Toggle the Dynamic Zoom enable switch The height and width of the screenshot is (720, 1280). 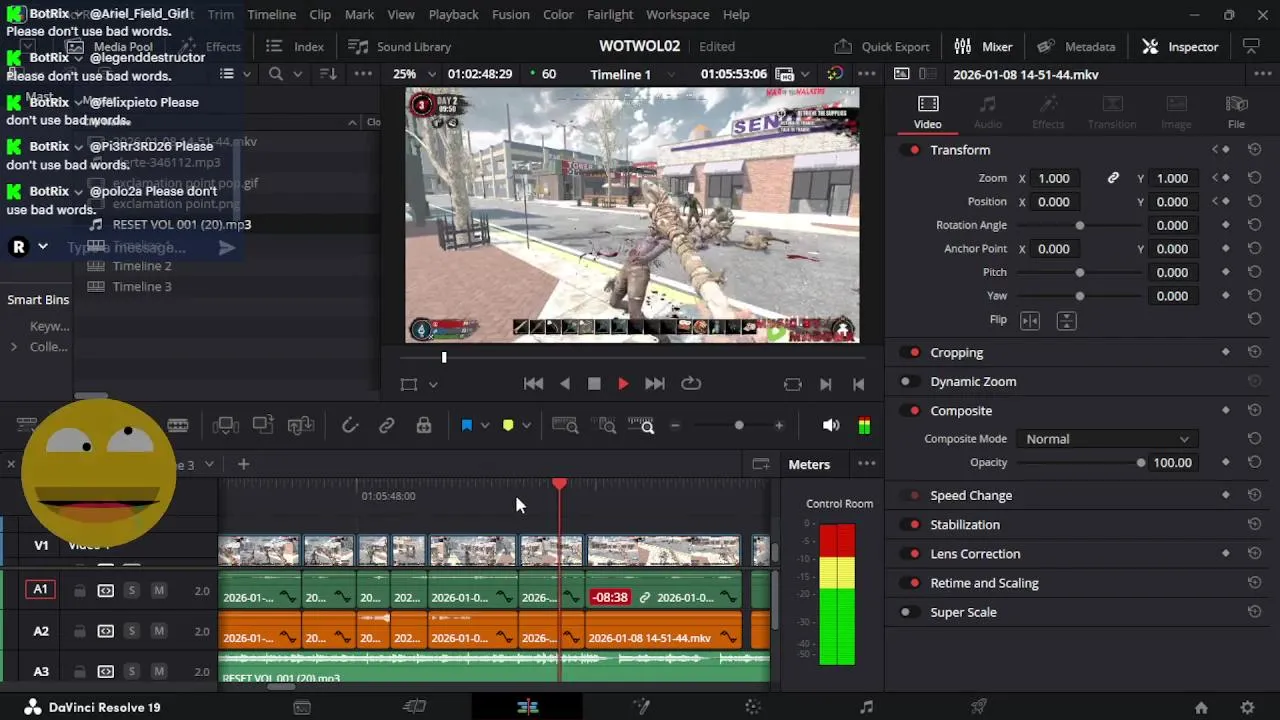(908, 382)
